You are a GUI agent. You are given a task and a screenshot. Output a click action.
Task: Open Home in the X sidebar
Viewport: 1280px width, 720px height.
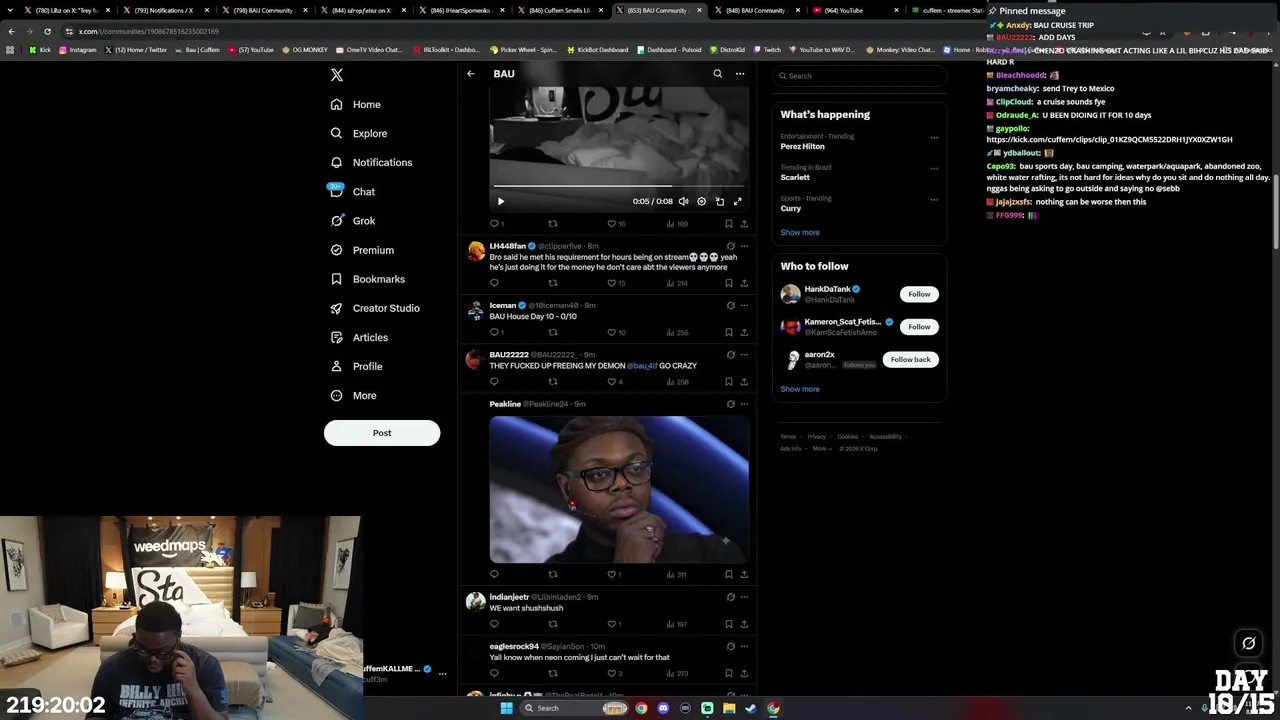pos(356,104)
